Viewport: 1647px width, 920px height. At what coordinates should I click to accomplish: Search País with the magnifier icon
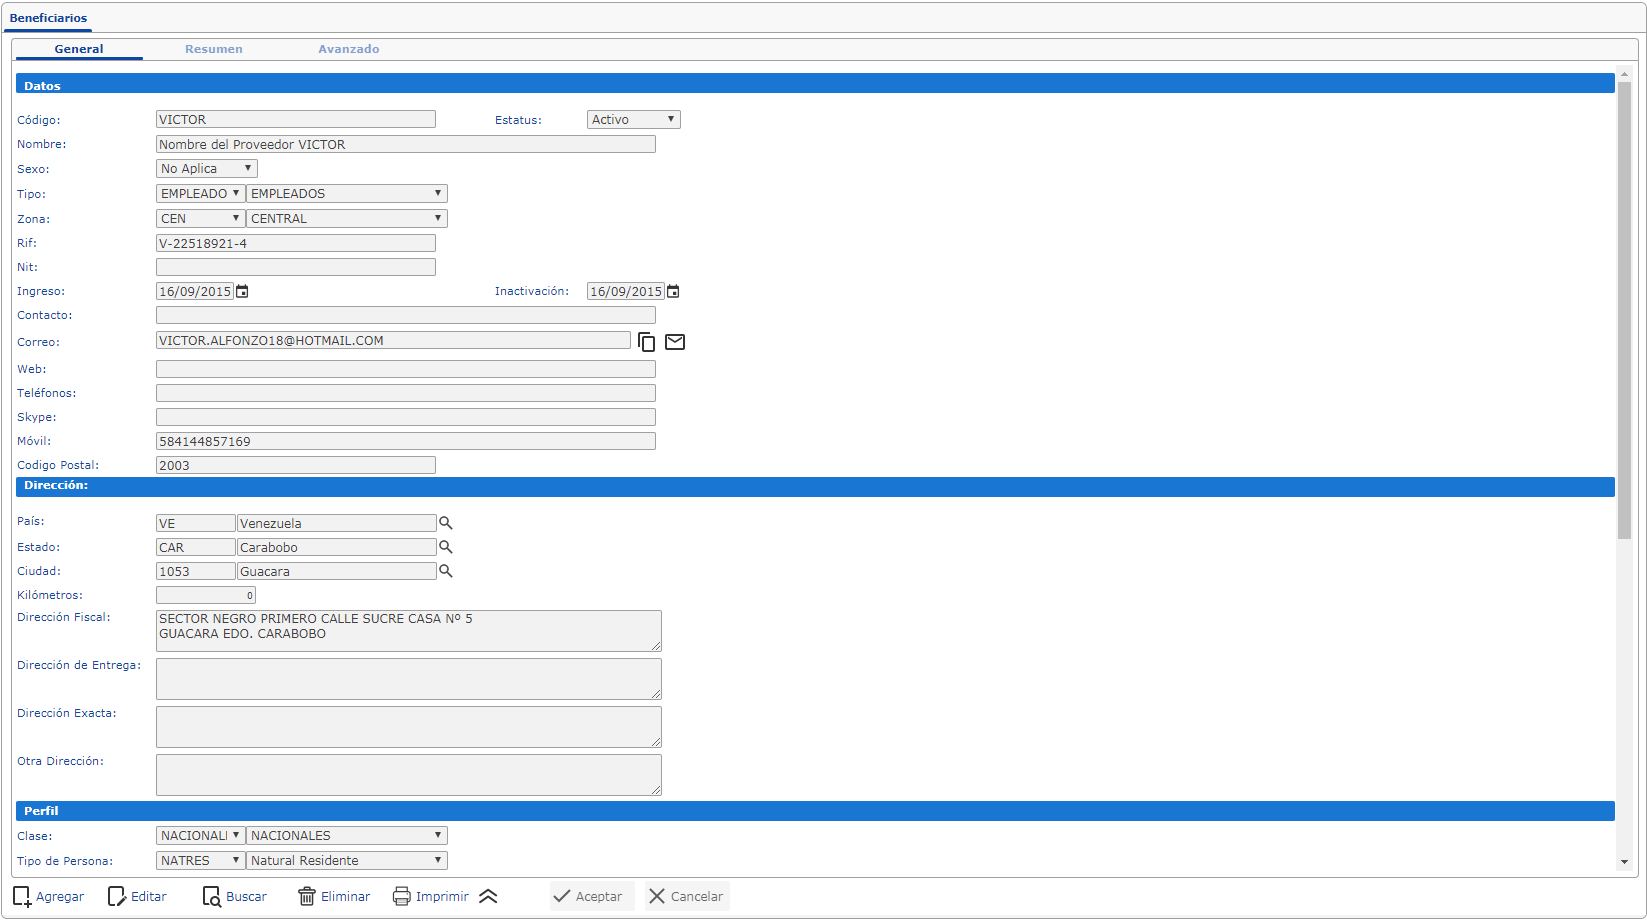pos(446,523)
